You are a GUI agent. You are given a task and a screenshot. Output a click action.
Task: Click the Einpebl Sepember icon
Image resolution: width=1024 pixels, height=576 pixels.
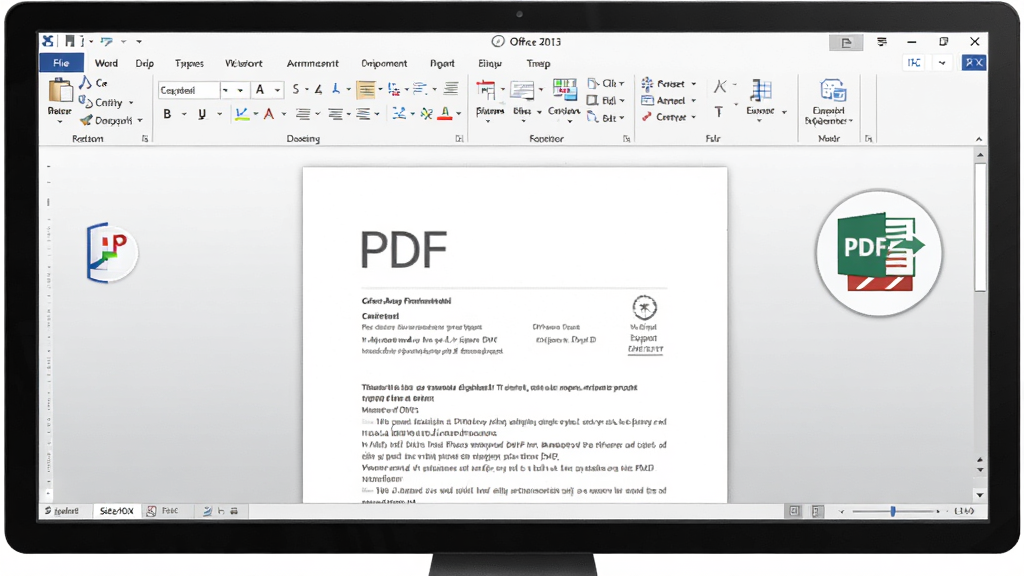tap(833, 91)
